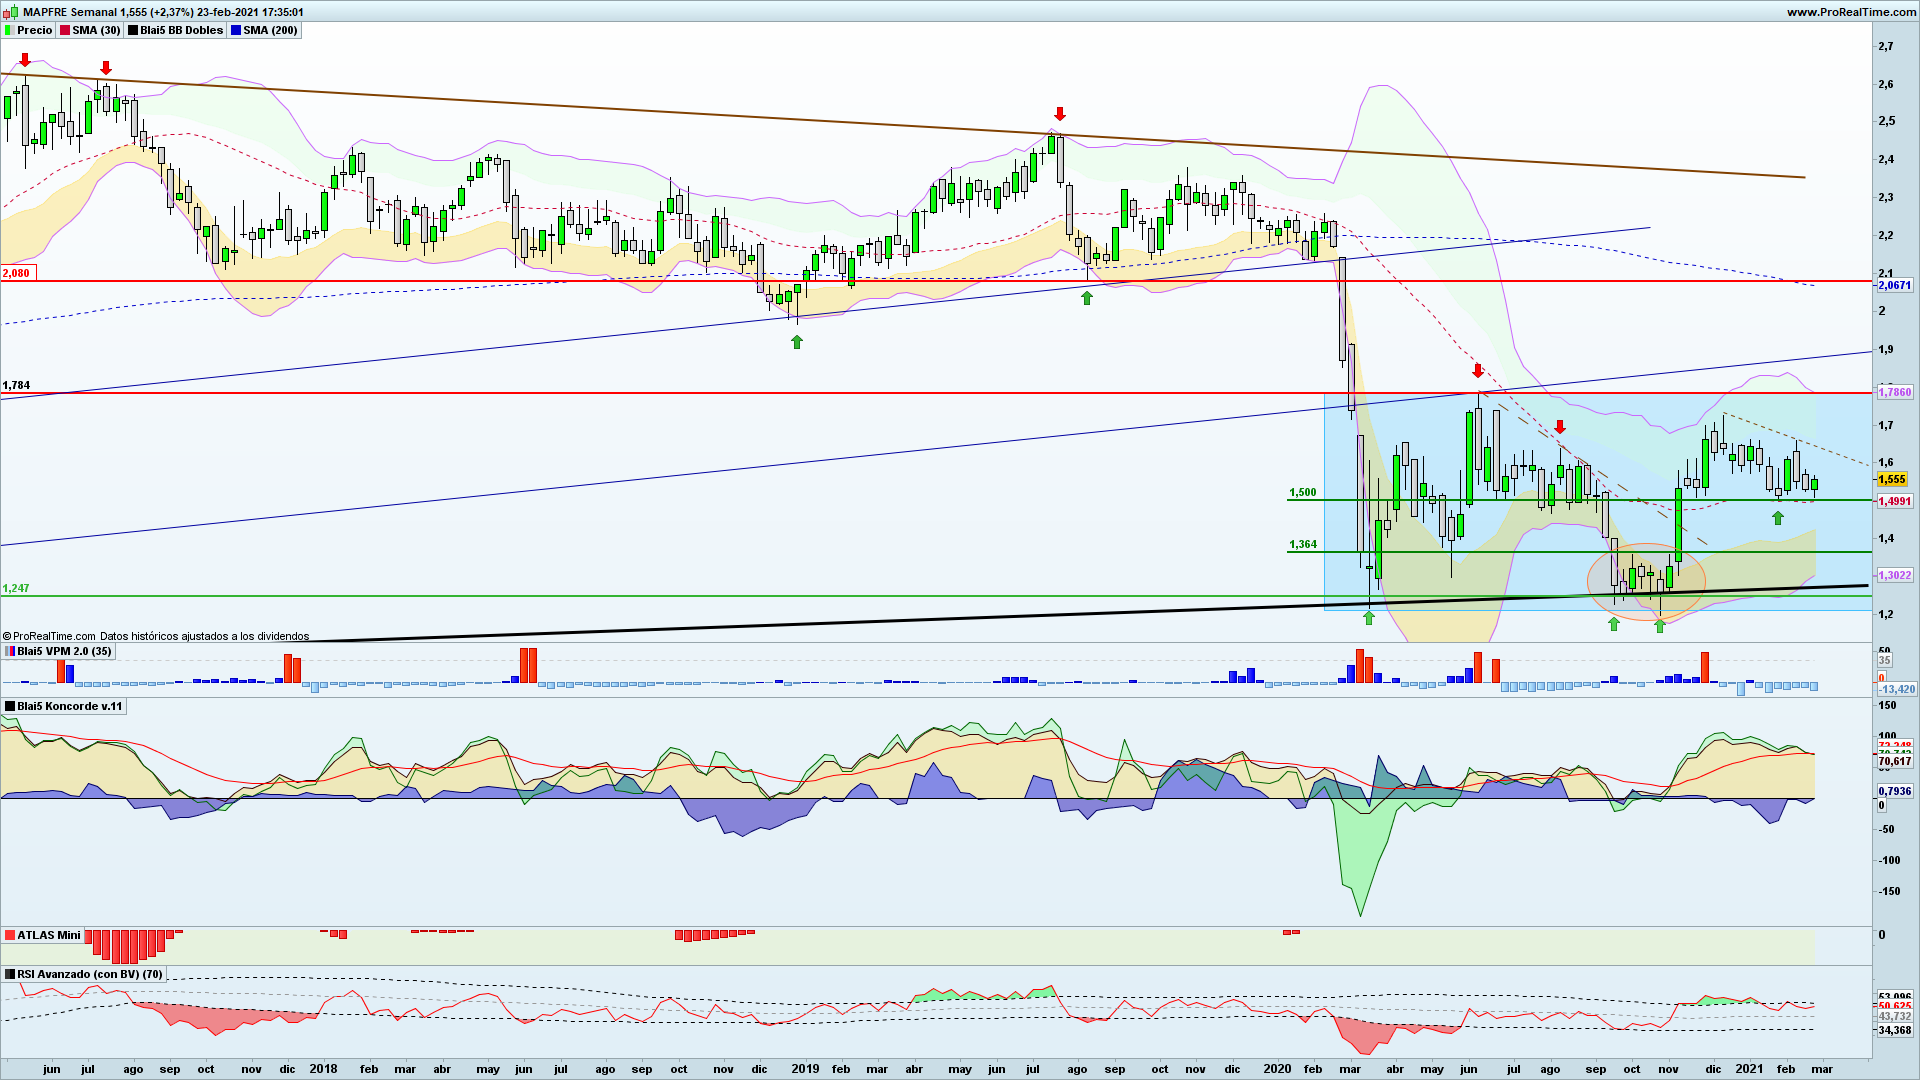Image resolution: width=1920 pixels, height=1080 pixels.
Task: Select the Blai5 VPM 2.0 (35) indicator label
Action: [59, 651]
